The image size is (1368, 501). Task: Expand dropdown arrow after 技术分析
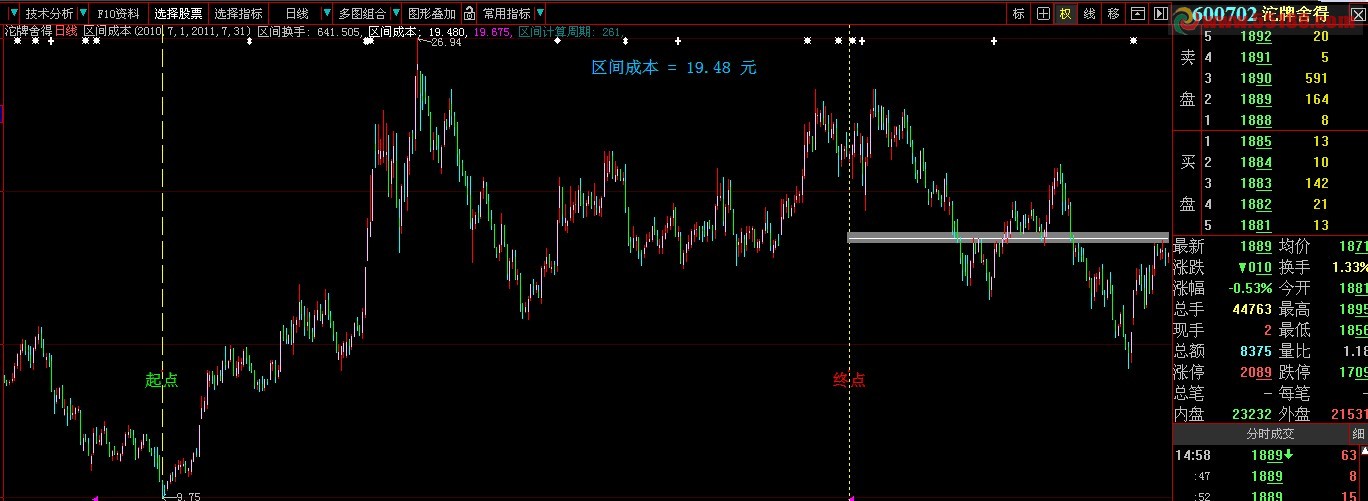83,14
